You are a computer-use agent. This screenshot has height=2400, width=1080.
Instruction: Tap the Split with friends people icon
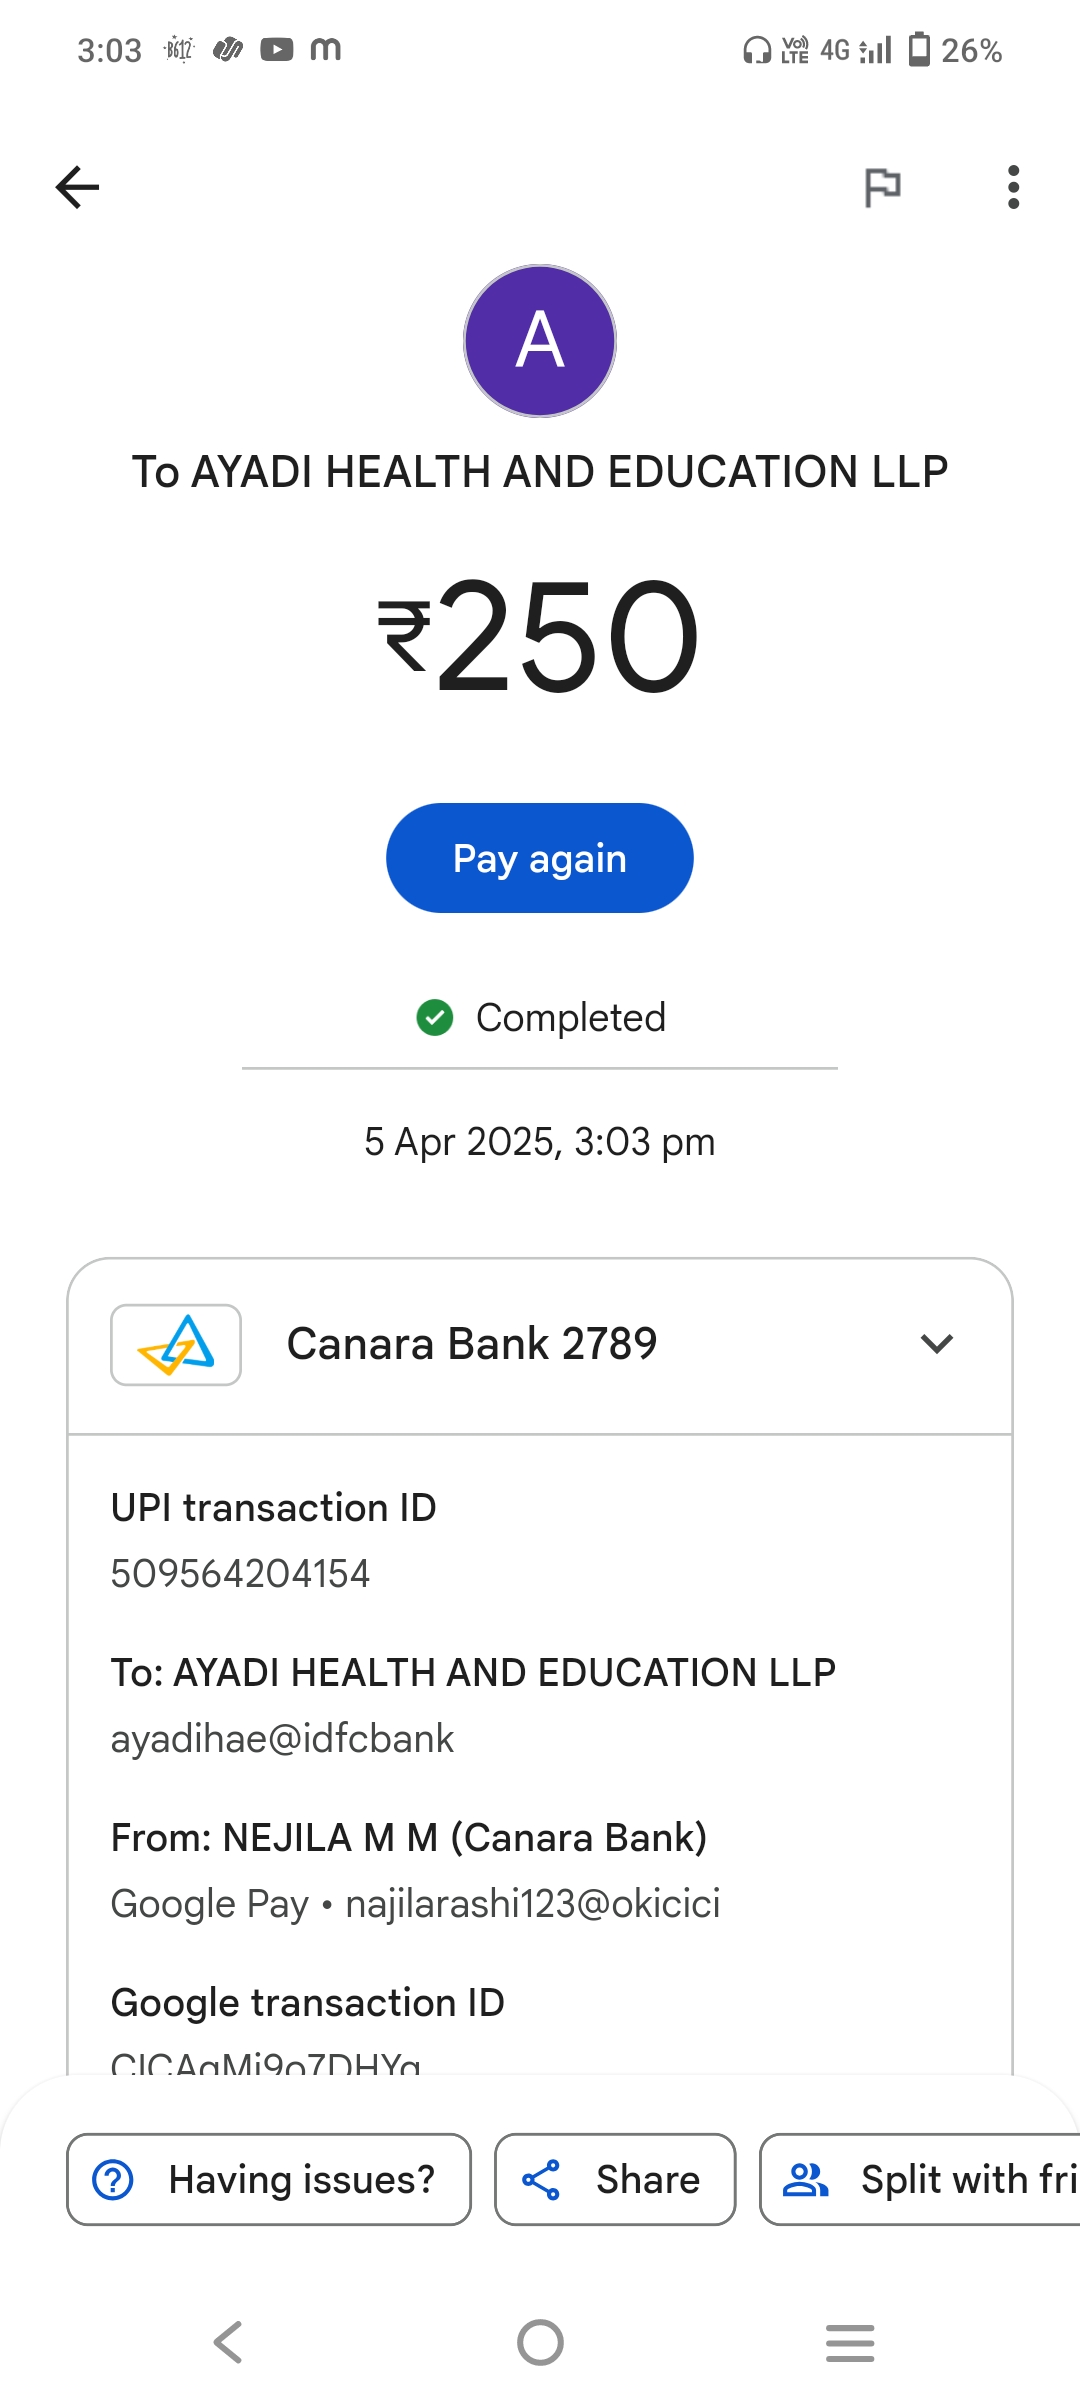click(x=805, y=2180)
